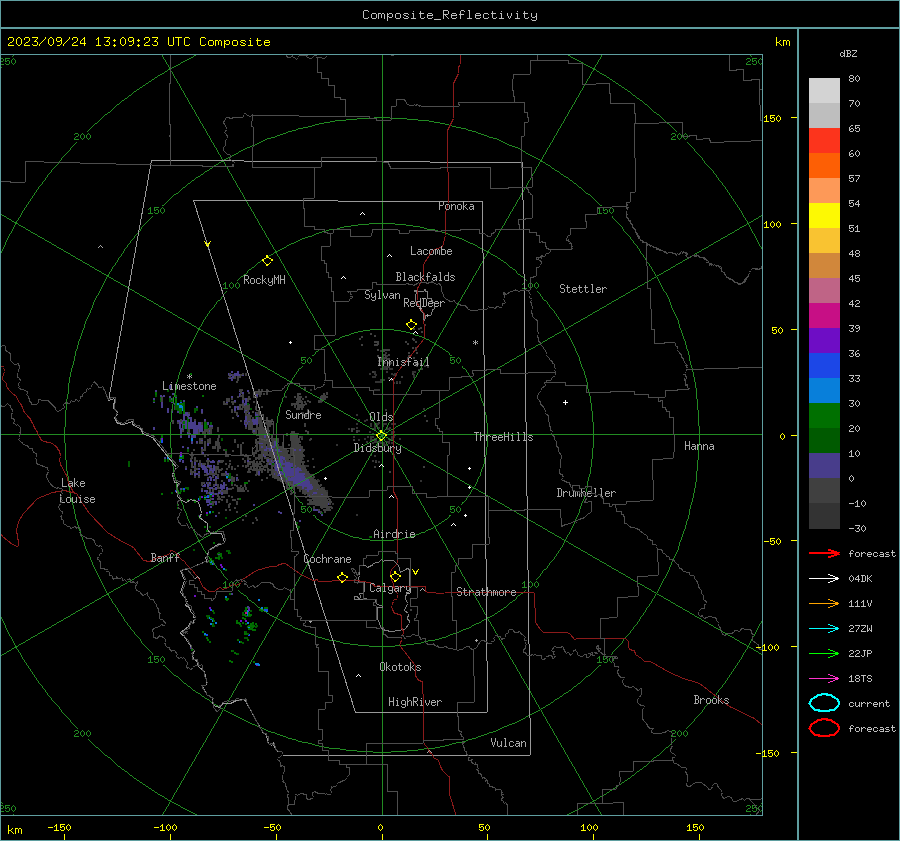
Task: Click the Limestone label
Action: pyautogui.click(x=189, y=386)
